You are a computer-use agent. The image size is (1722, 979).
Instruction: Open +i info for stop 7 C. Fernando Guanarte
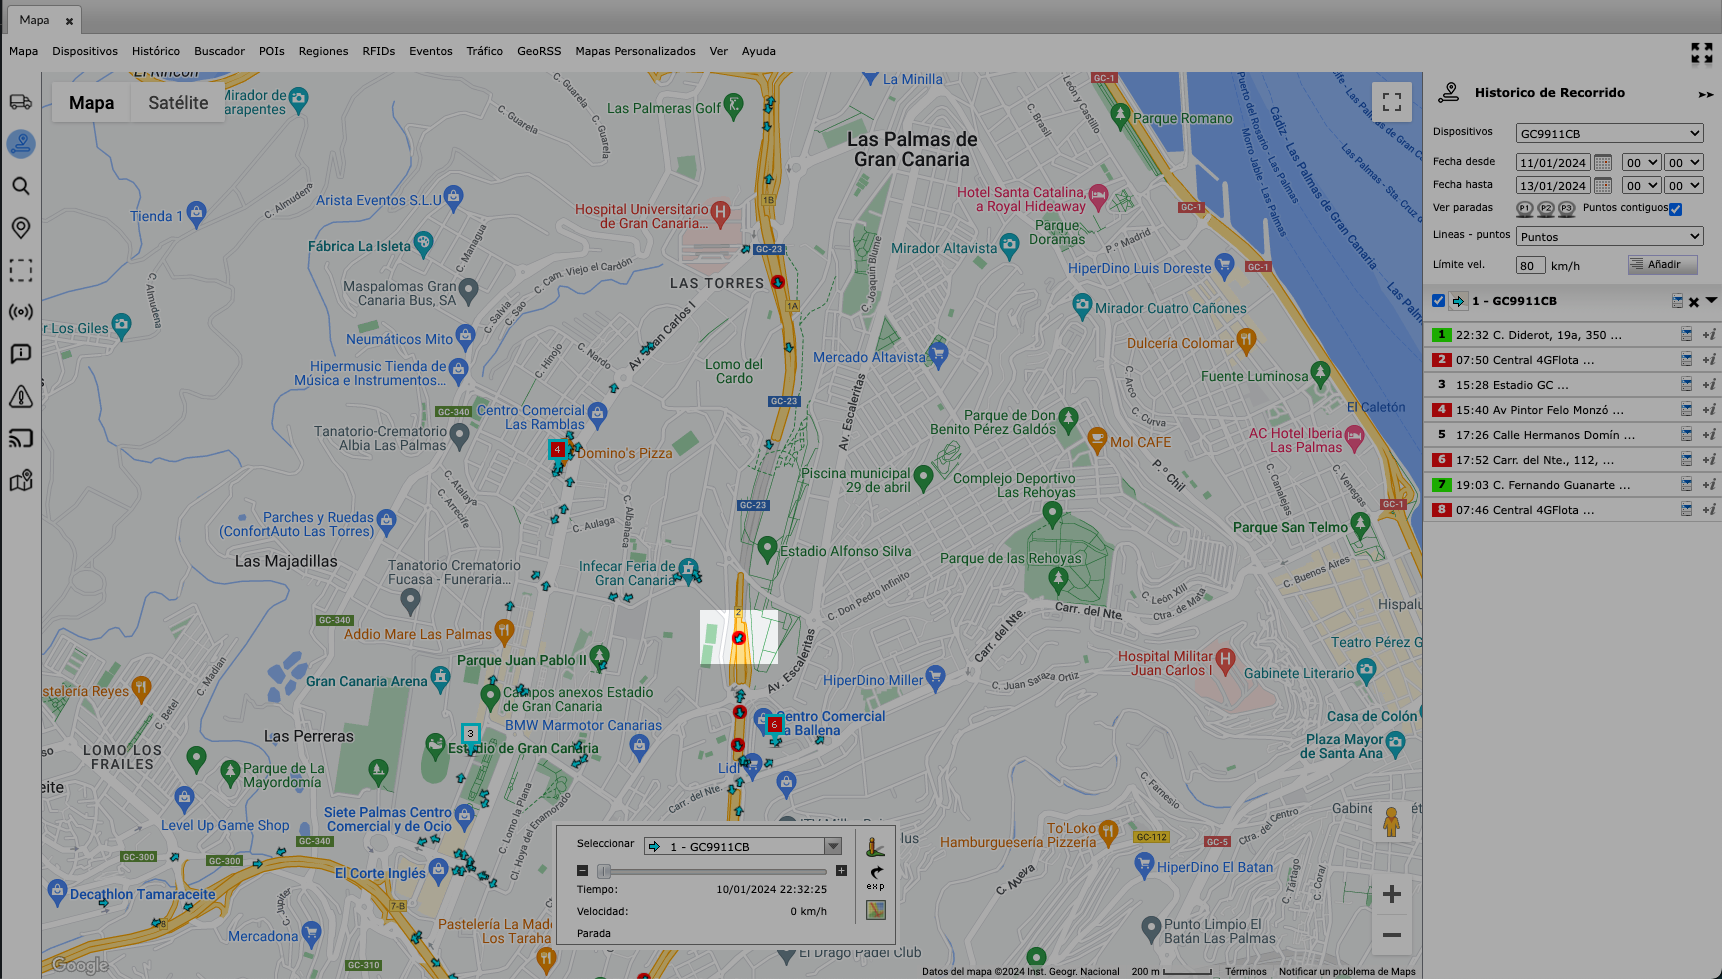pyautogui.click(x=1709, y=485)
